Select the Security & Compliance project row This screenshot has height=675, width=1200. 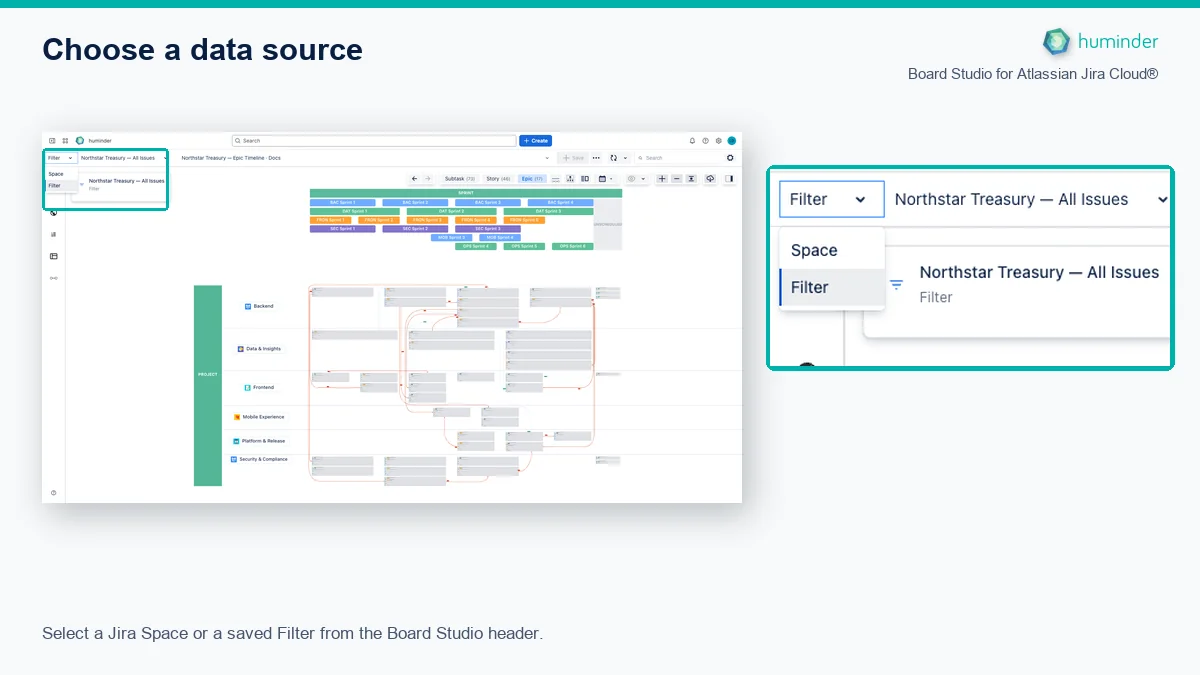[x=259, y=459]
